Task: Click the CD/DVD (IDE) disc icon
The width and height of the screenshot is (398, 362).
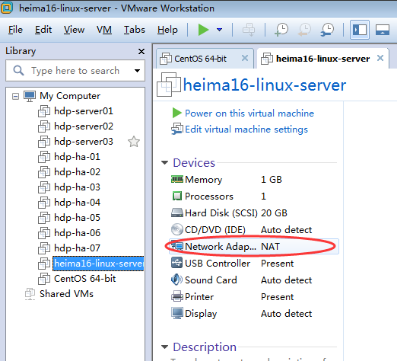Action: (177, 229)
